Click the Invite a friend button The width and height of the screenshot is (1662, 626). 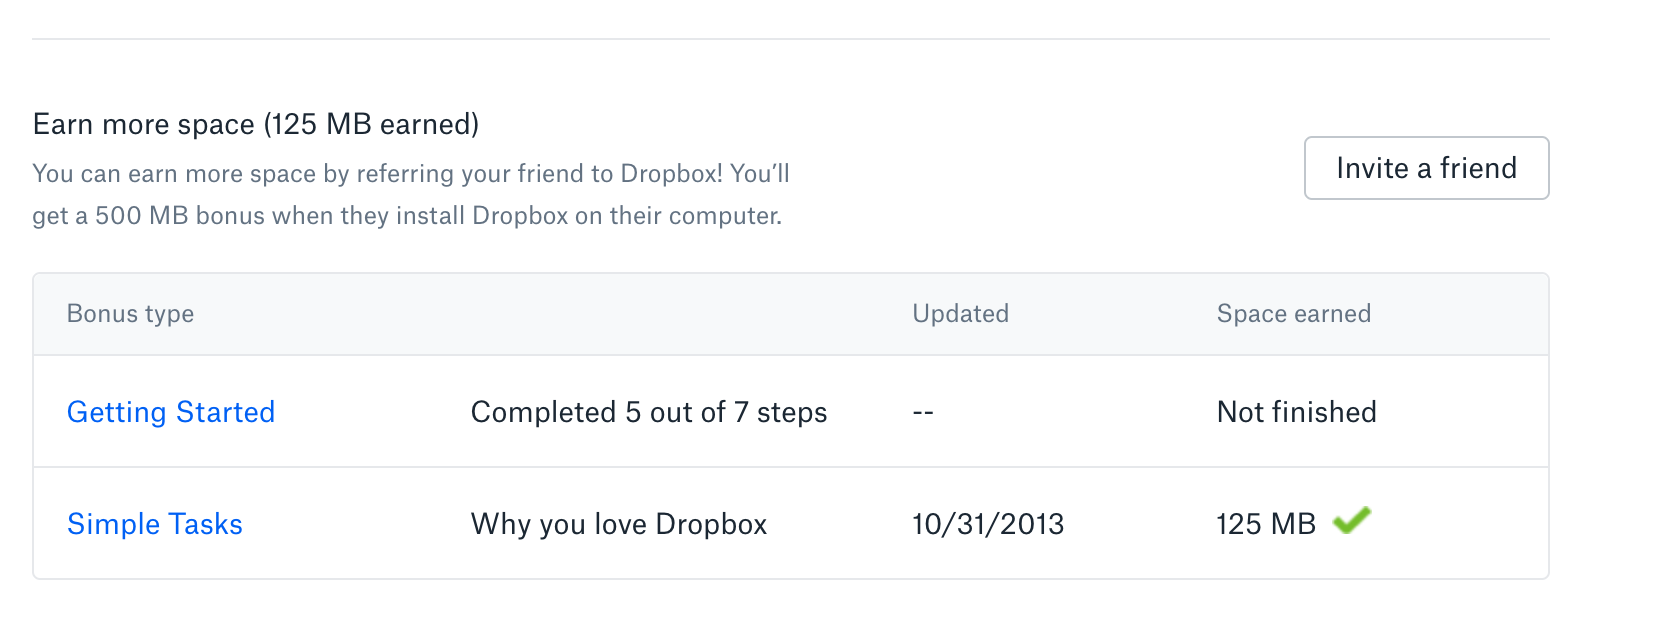point(1426,168)
